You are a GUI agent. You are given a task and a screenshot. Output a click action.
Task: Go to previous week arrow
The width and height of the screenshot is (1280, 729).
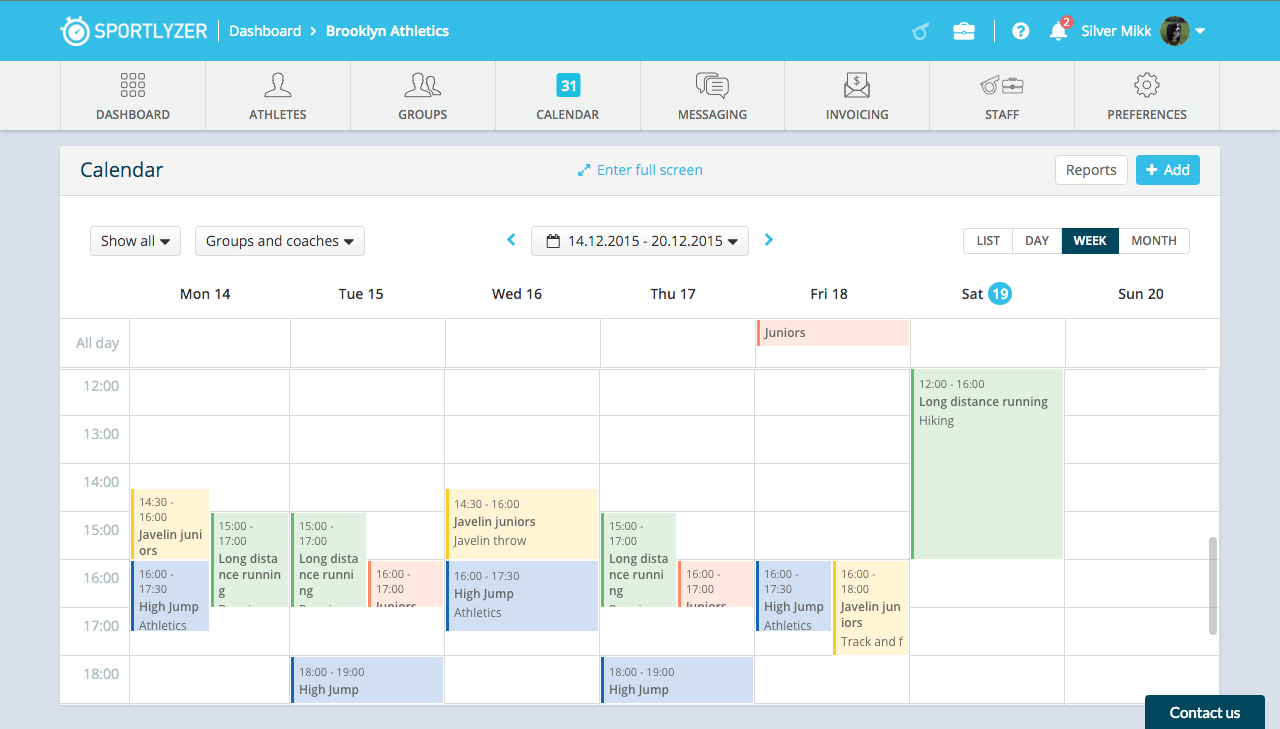[511, 240]
